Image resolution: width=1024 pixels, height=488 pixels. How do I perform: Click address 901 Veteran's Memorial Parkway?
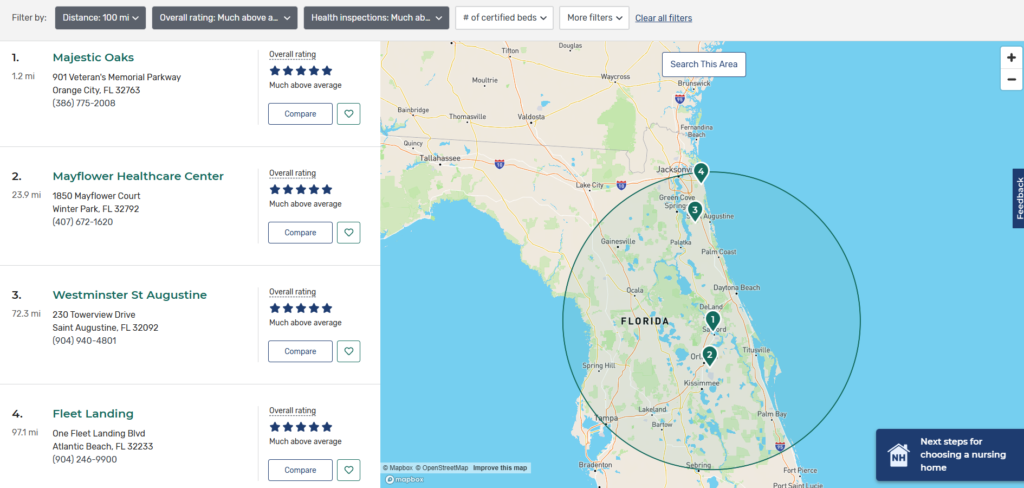[x=116, y=77]
